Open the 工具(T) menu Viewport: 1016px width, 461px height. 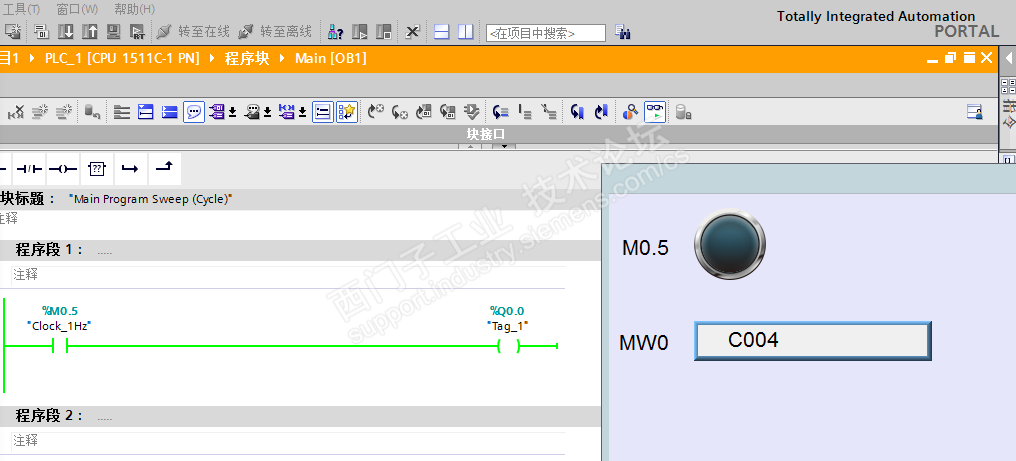tap(21, 10)
